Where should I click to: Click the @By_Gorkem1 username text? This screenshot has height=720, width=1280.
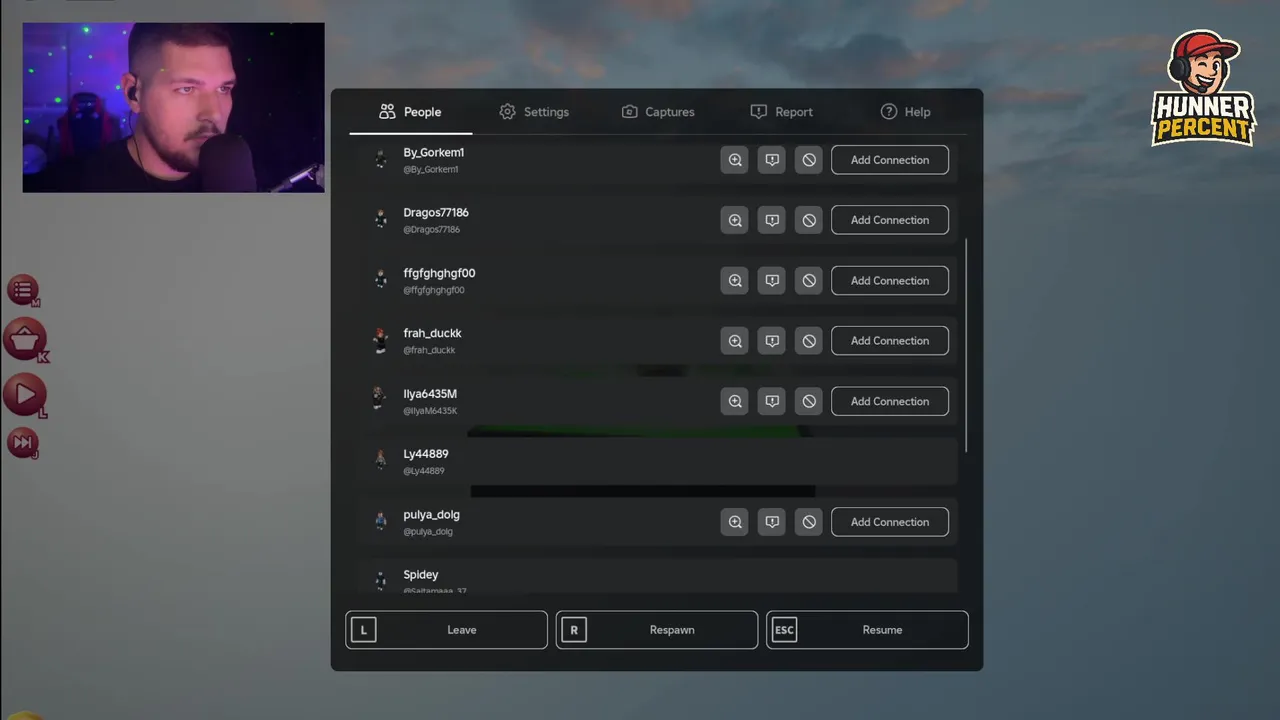click(x=431, y=170)
